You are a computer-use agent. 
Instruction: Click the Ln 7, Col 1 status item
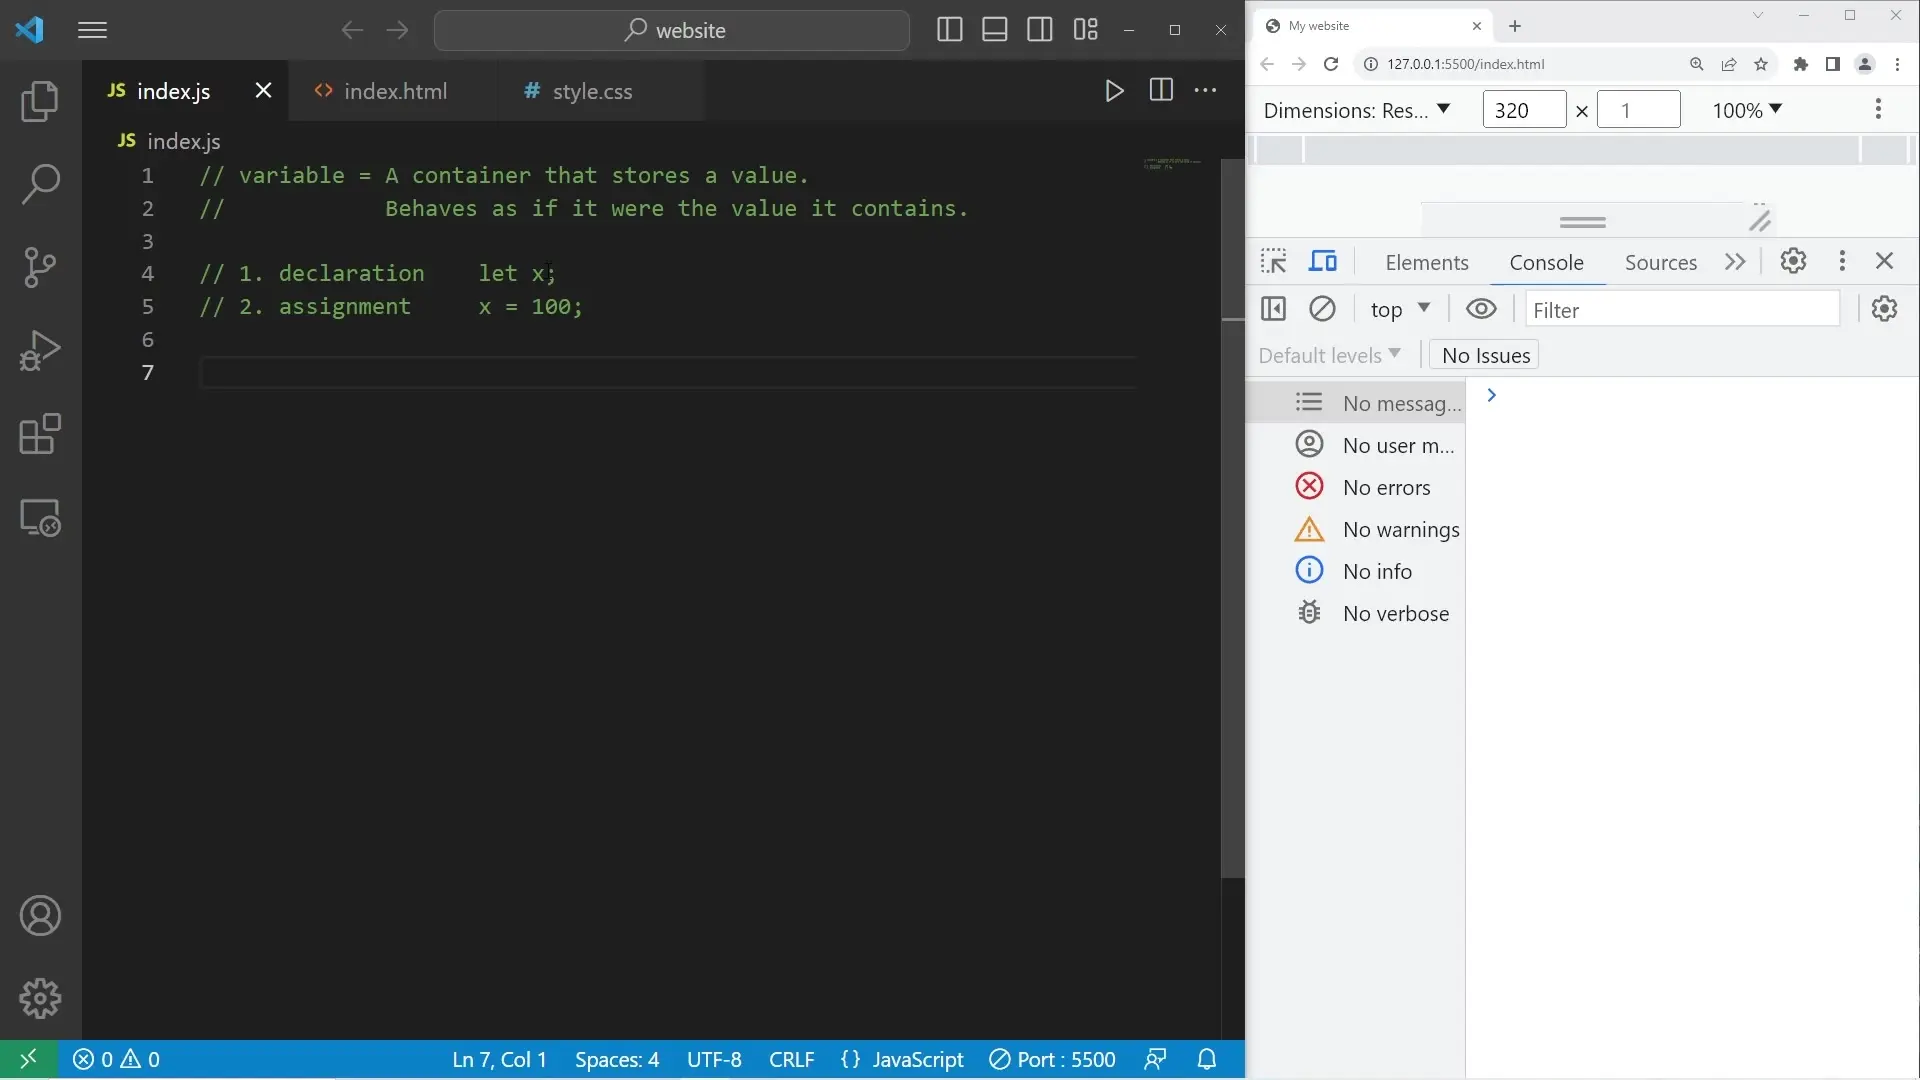click(x=499, y=1059)
